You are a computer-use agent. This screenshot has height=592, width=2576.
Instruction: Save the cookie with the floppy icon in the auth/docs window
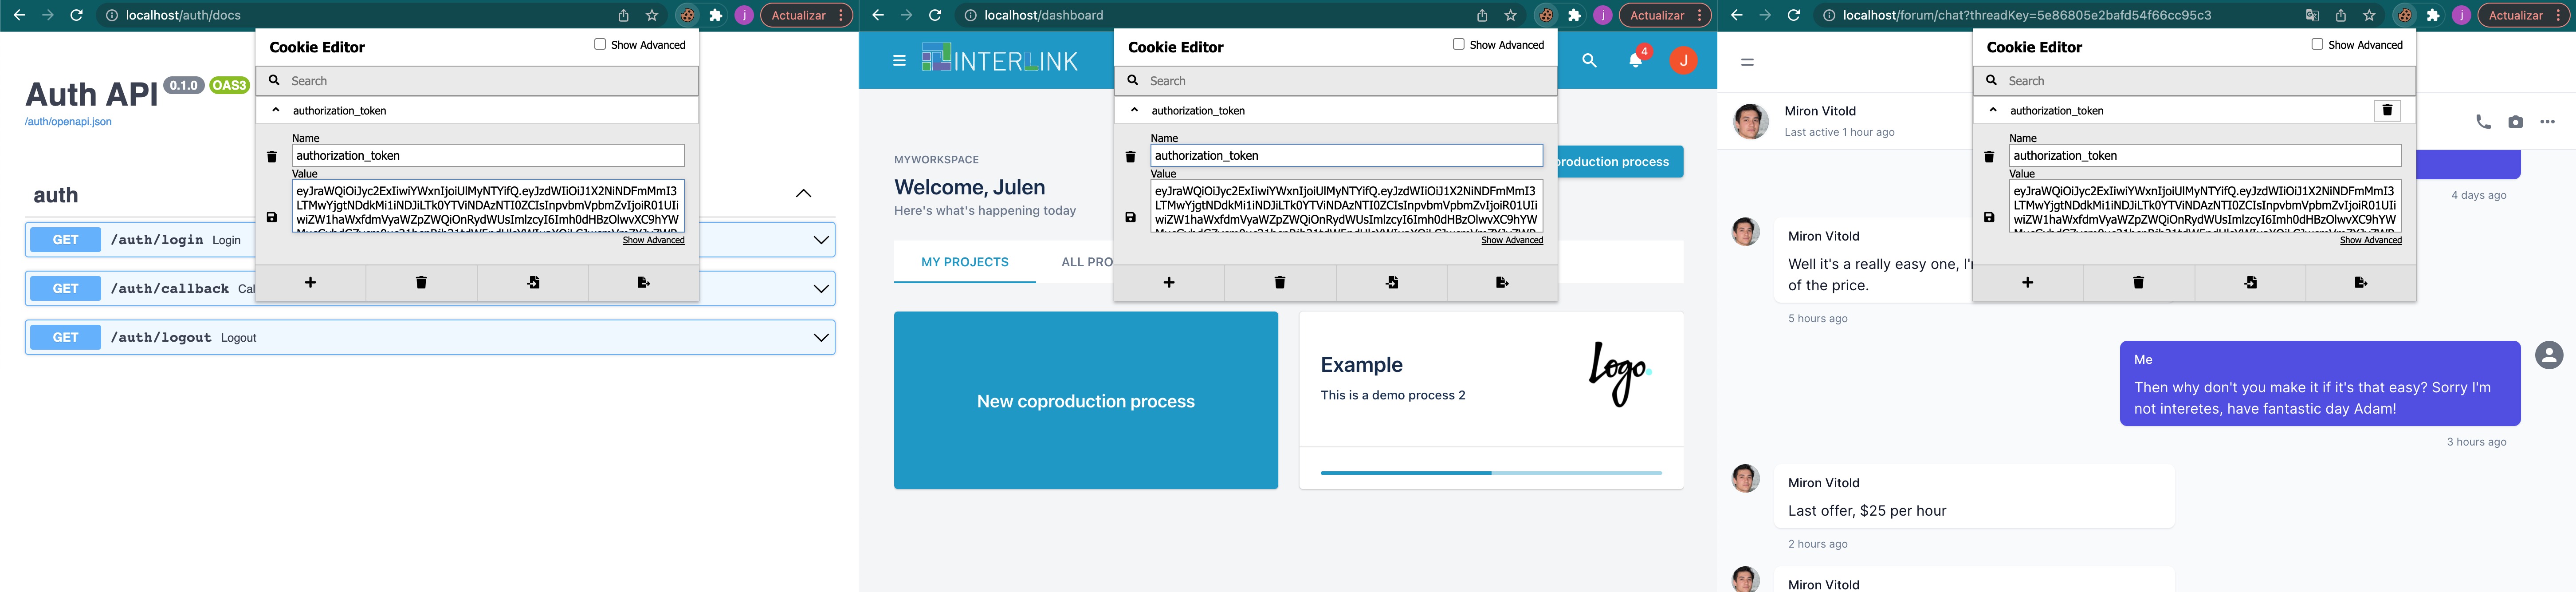tap(271, 217)
